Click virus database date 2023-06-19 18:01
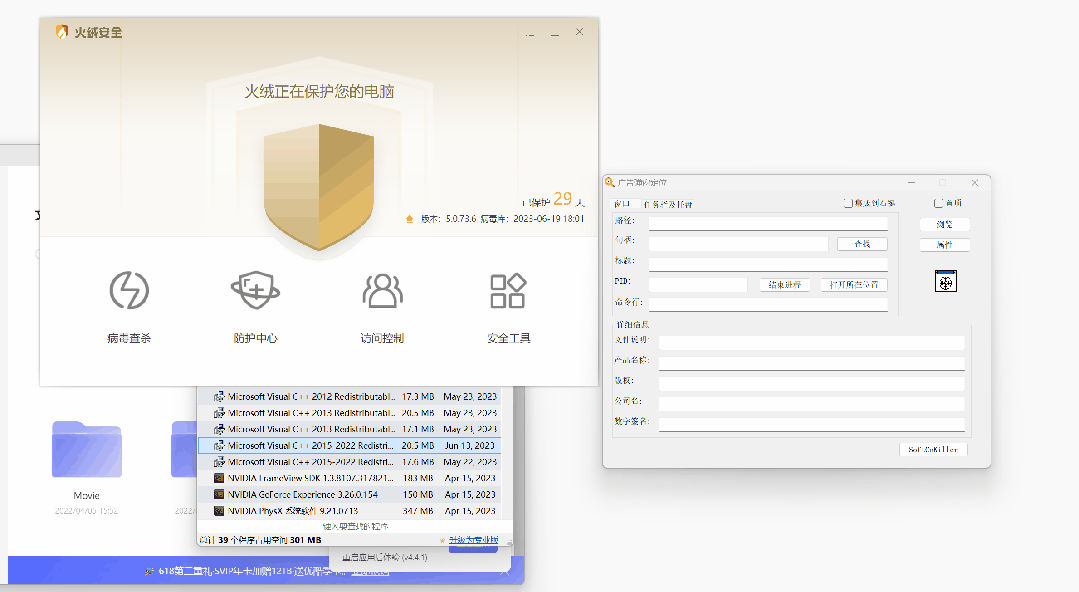Viewport: 1079px width, 592px height. click(548, 219)
